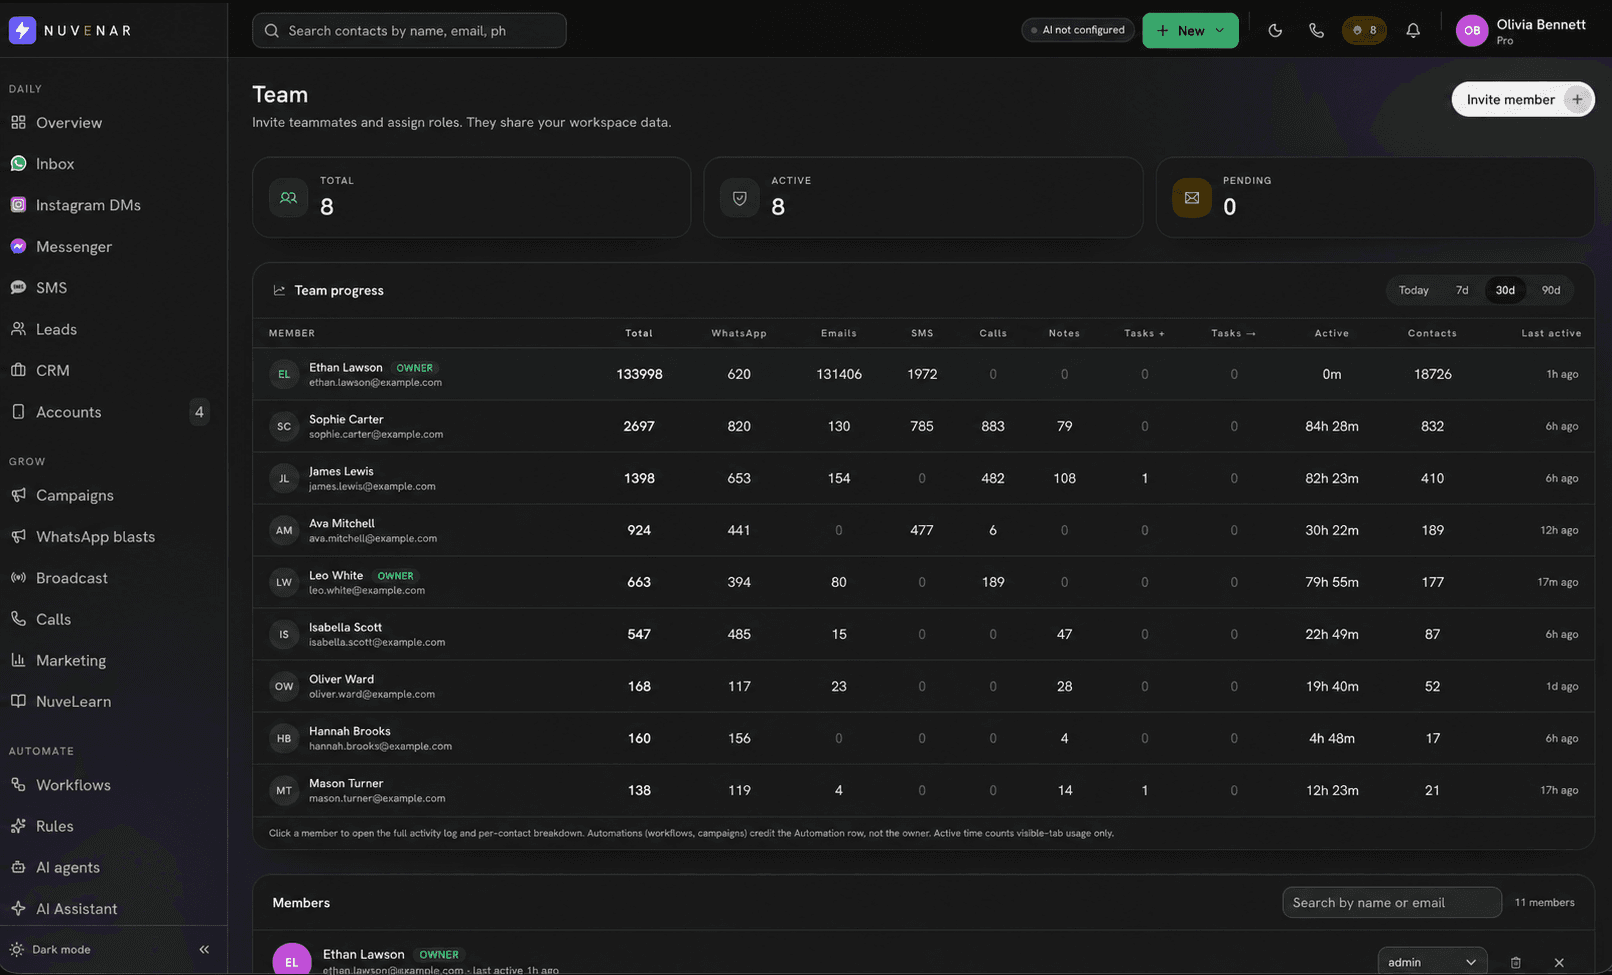
Task: Open Ava Mitchell's activity row
Action: click(x=923, y=530)
